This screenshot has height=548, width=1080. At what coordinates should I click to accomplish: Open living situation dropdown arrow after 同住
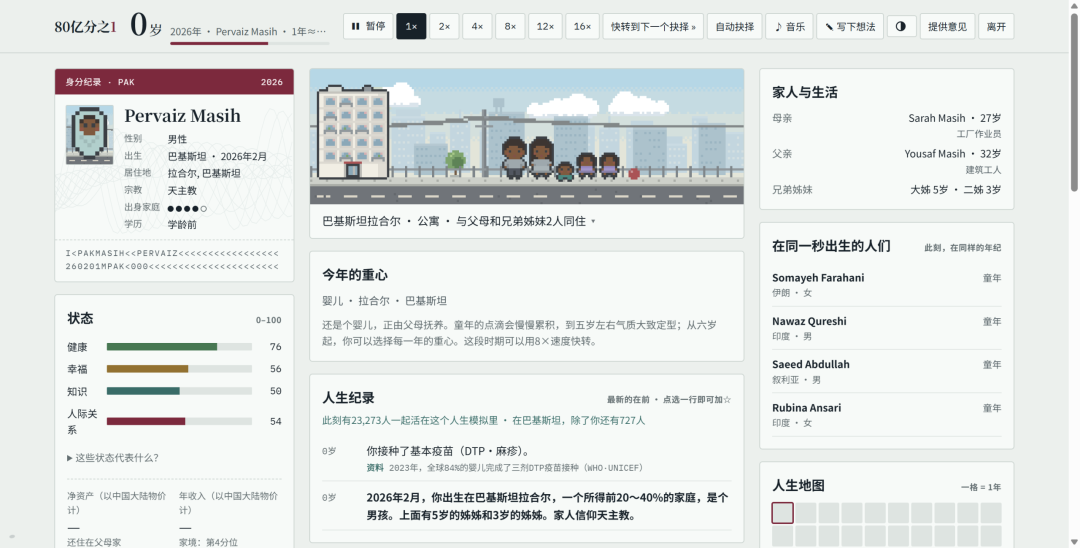(x=593, y=222)
